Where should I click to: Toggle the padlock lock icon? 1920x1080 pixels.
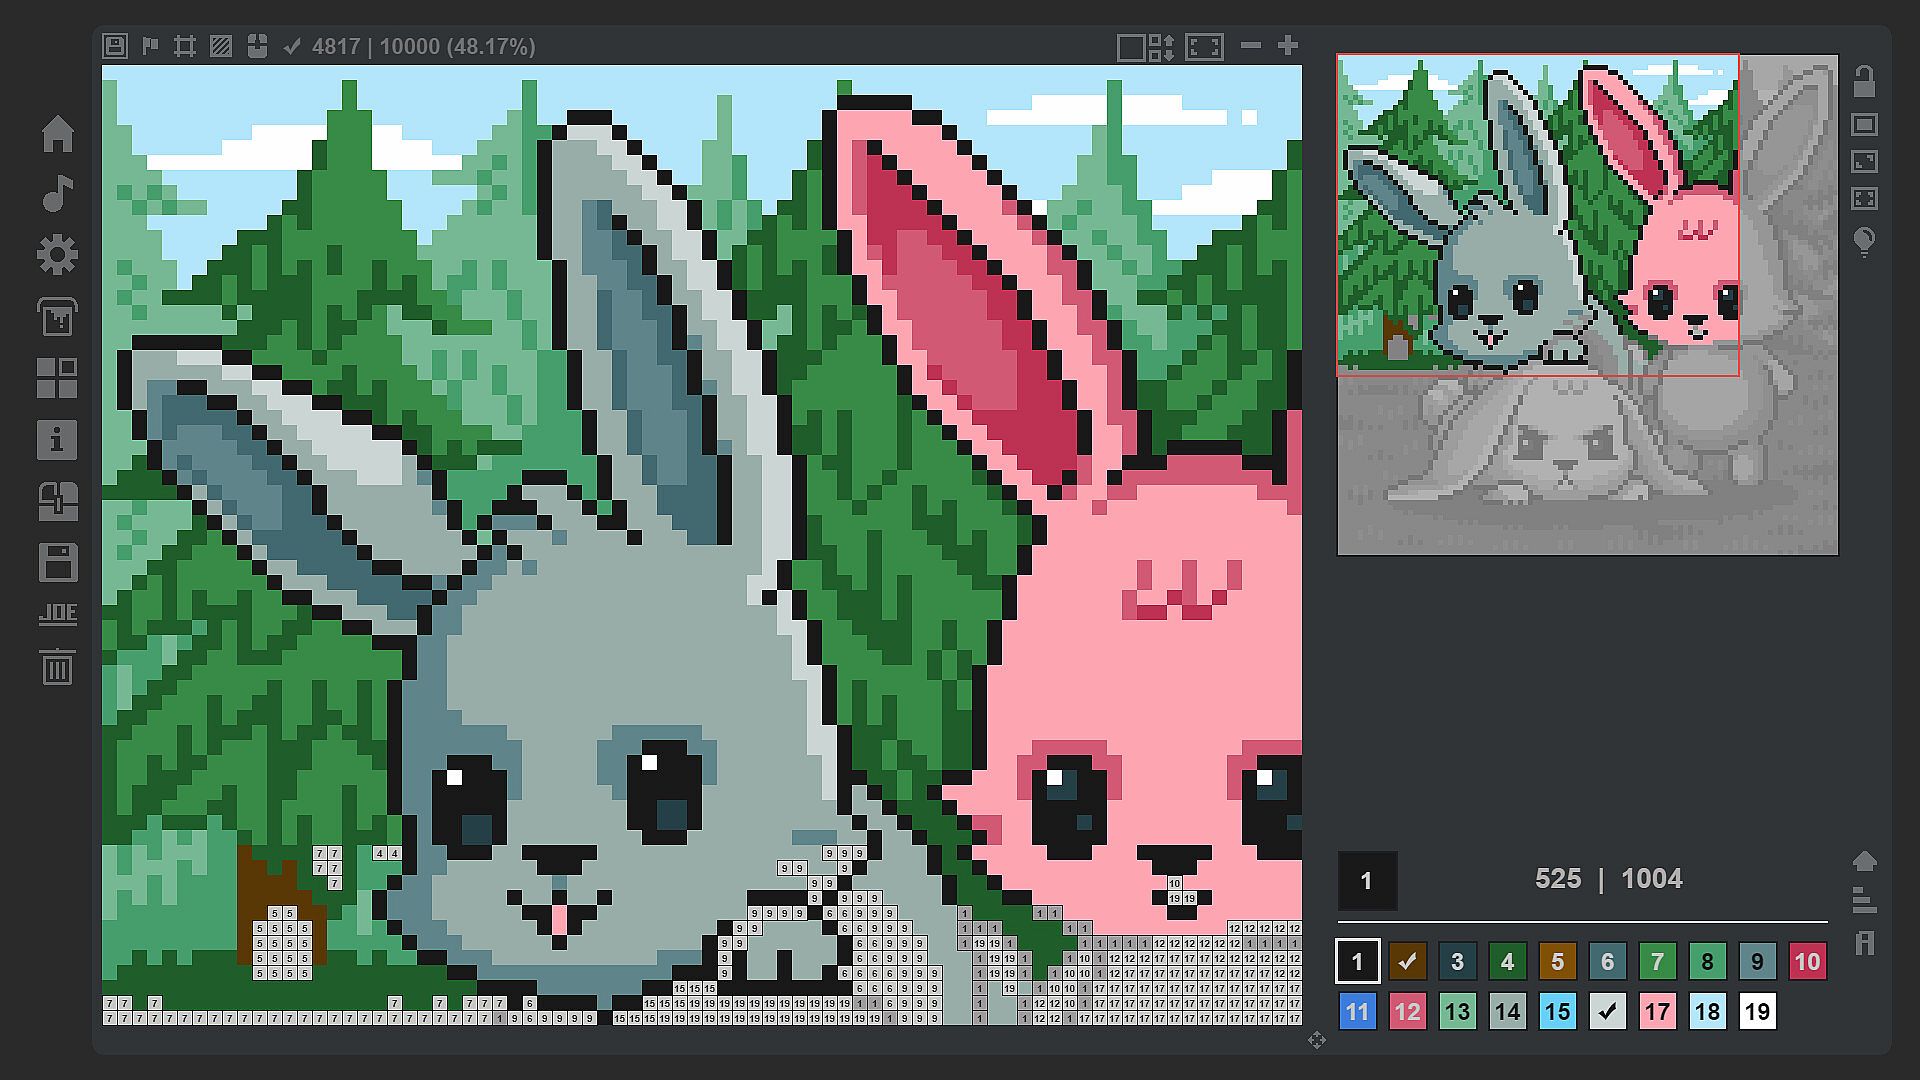[1864, 82]
